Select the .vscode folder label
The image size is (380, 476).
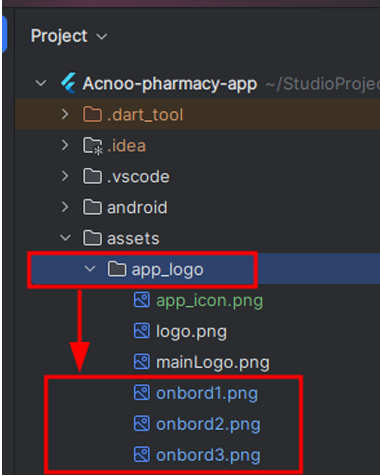point(138,176)
